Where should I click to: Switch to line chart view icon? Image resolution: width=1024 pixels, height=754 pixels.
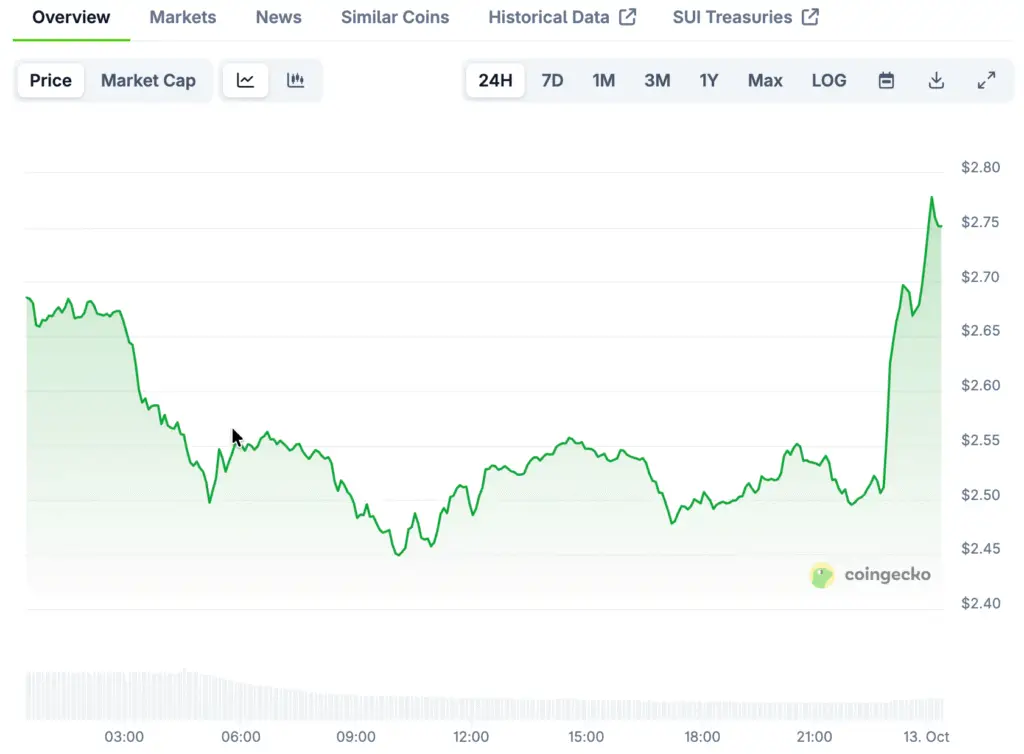[x=245, y=81]
